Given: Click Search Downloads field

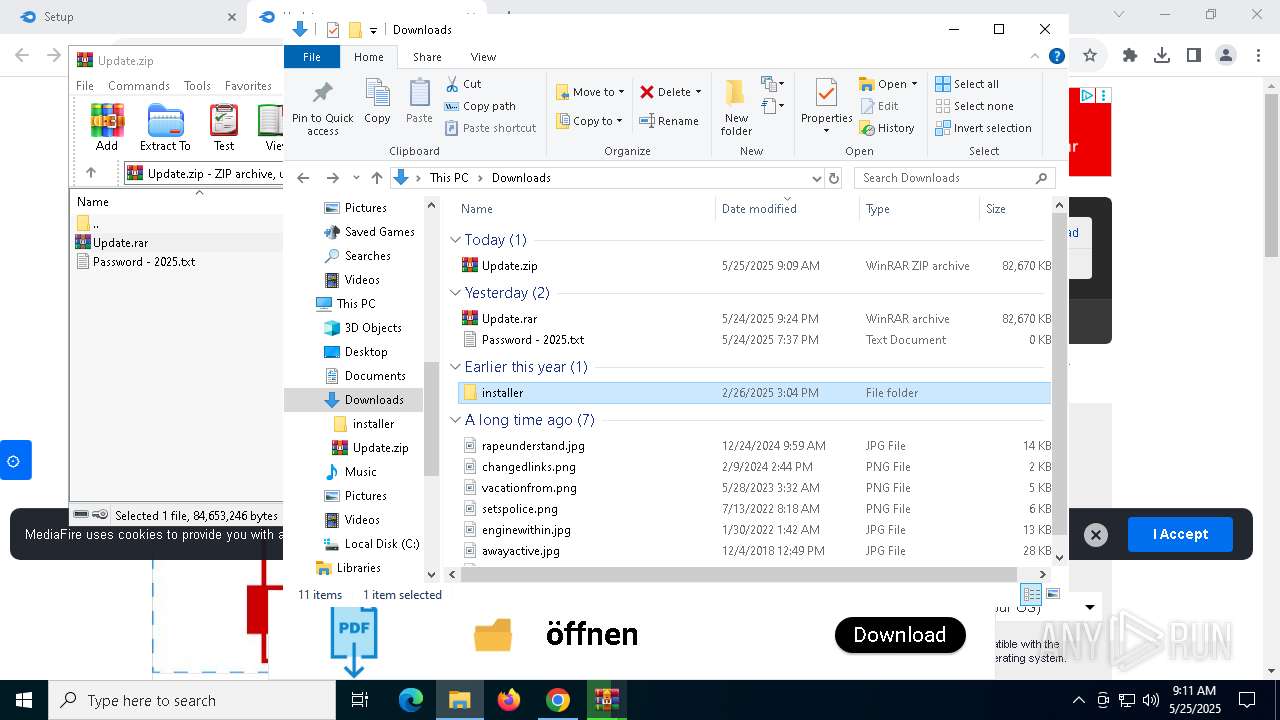Looking at the screenshot, I should (x=955, y=178).
